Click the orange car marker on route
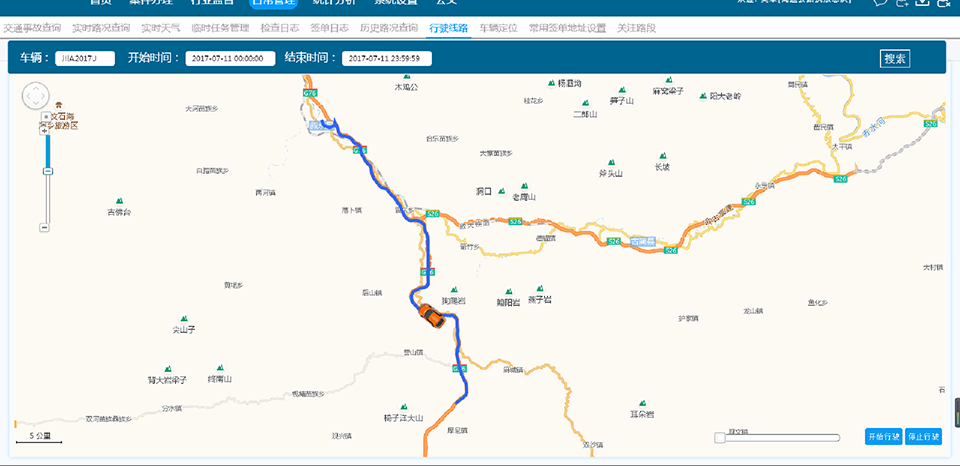This screenshot has height=466, width=960. 432,316
